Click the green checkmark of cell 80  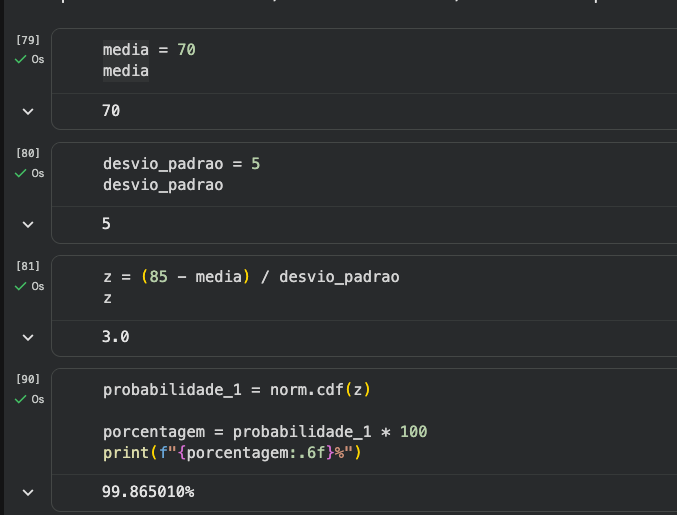(20, 173)
